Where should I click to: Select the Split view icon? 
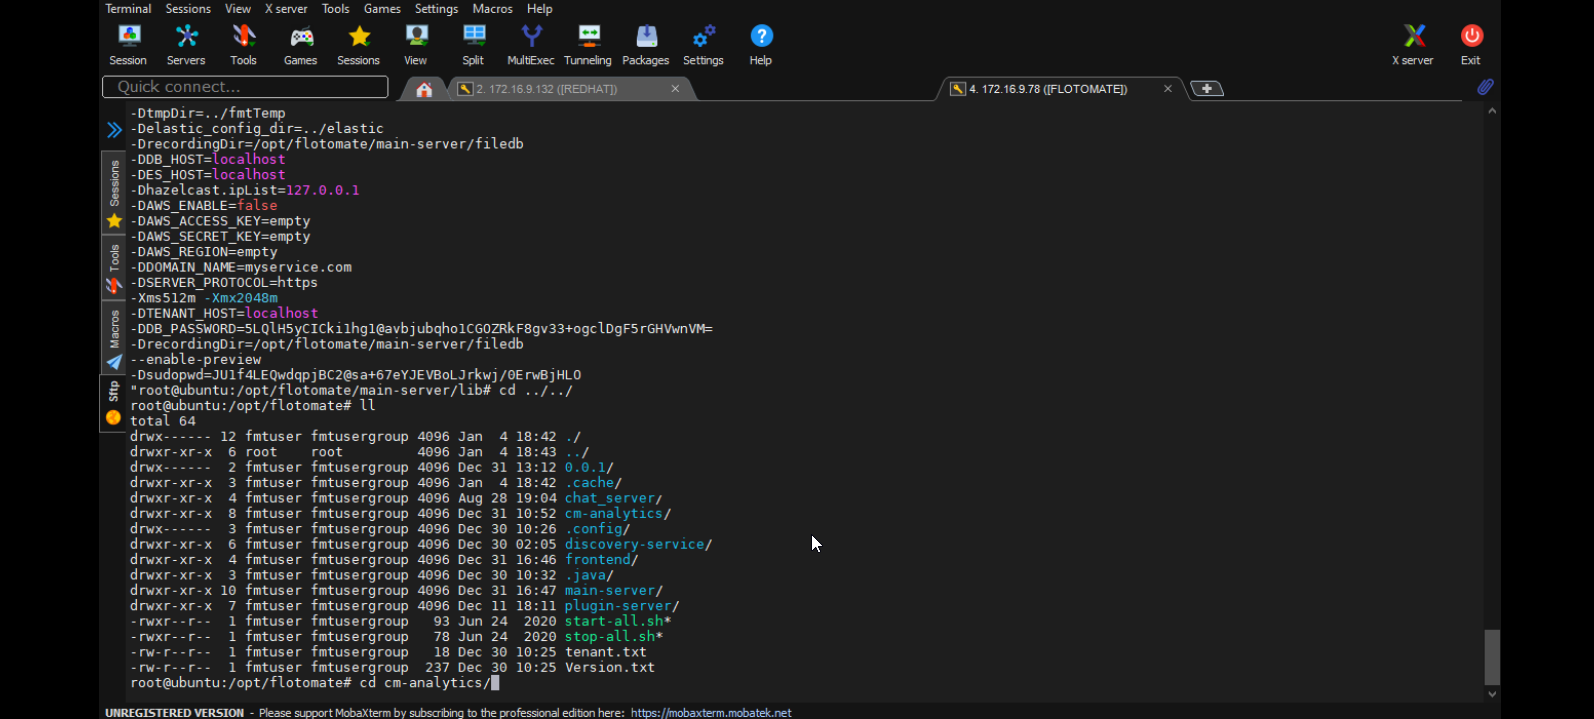pyautogui.click(x=473, y=45)
